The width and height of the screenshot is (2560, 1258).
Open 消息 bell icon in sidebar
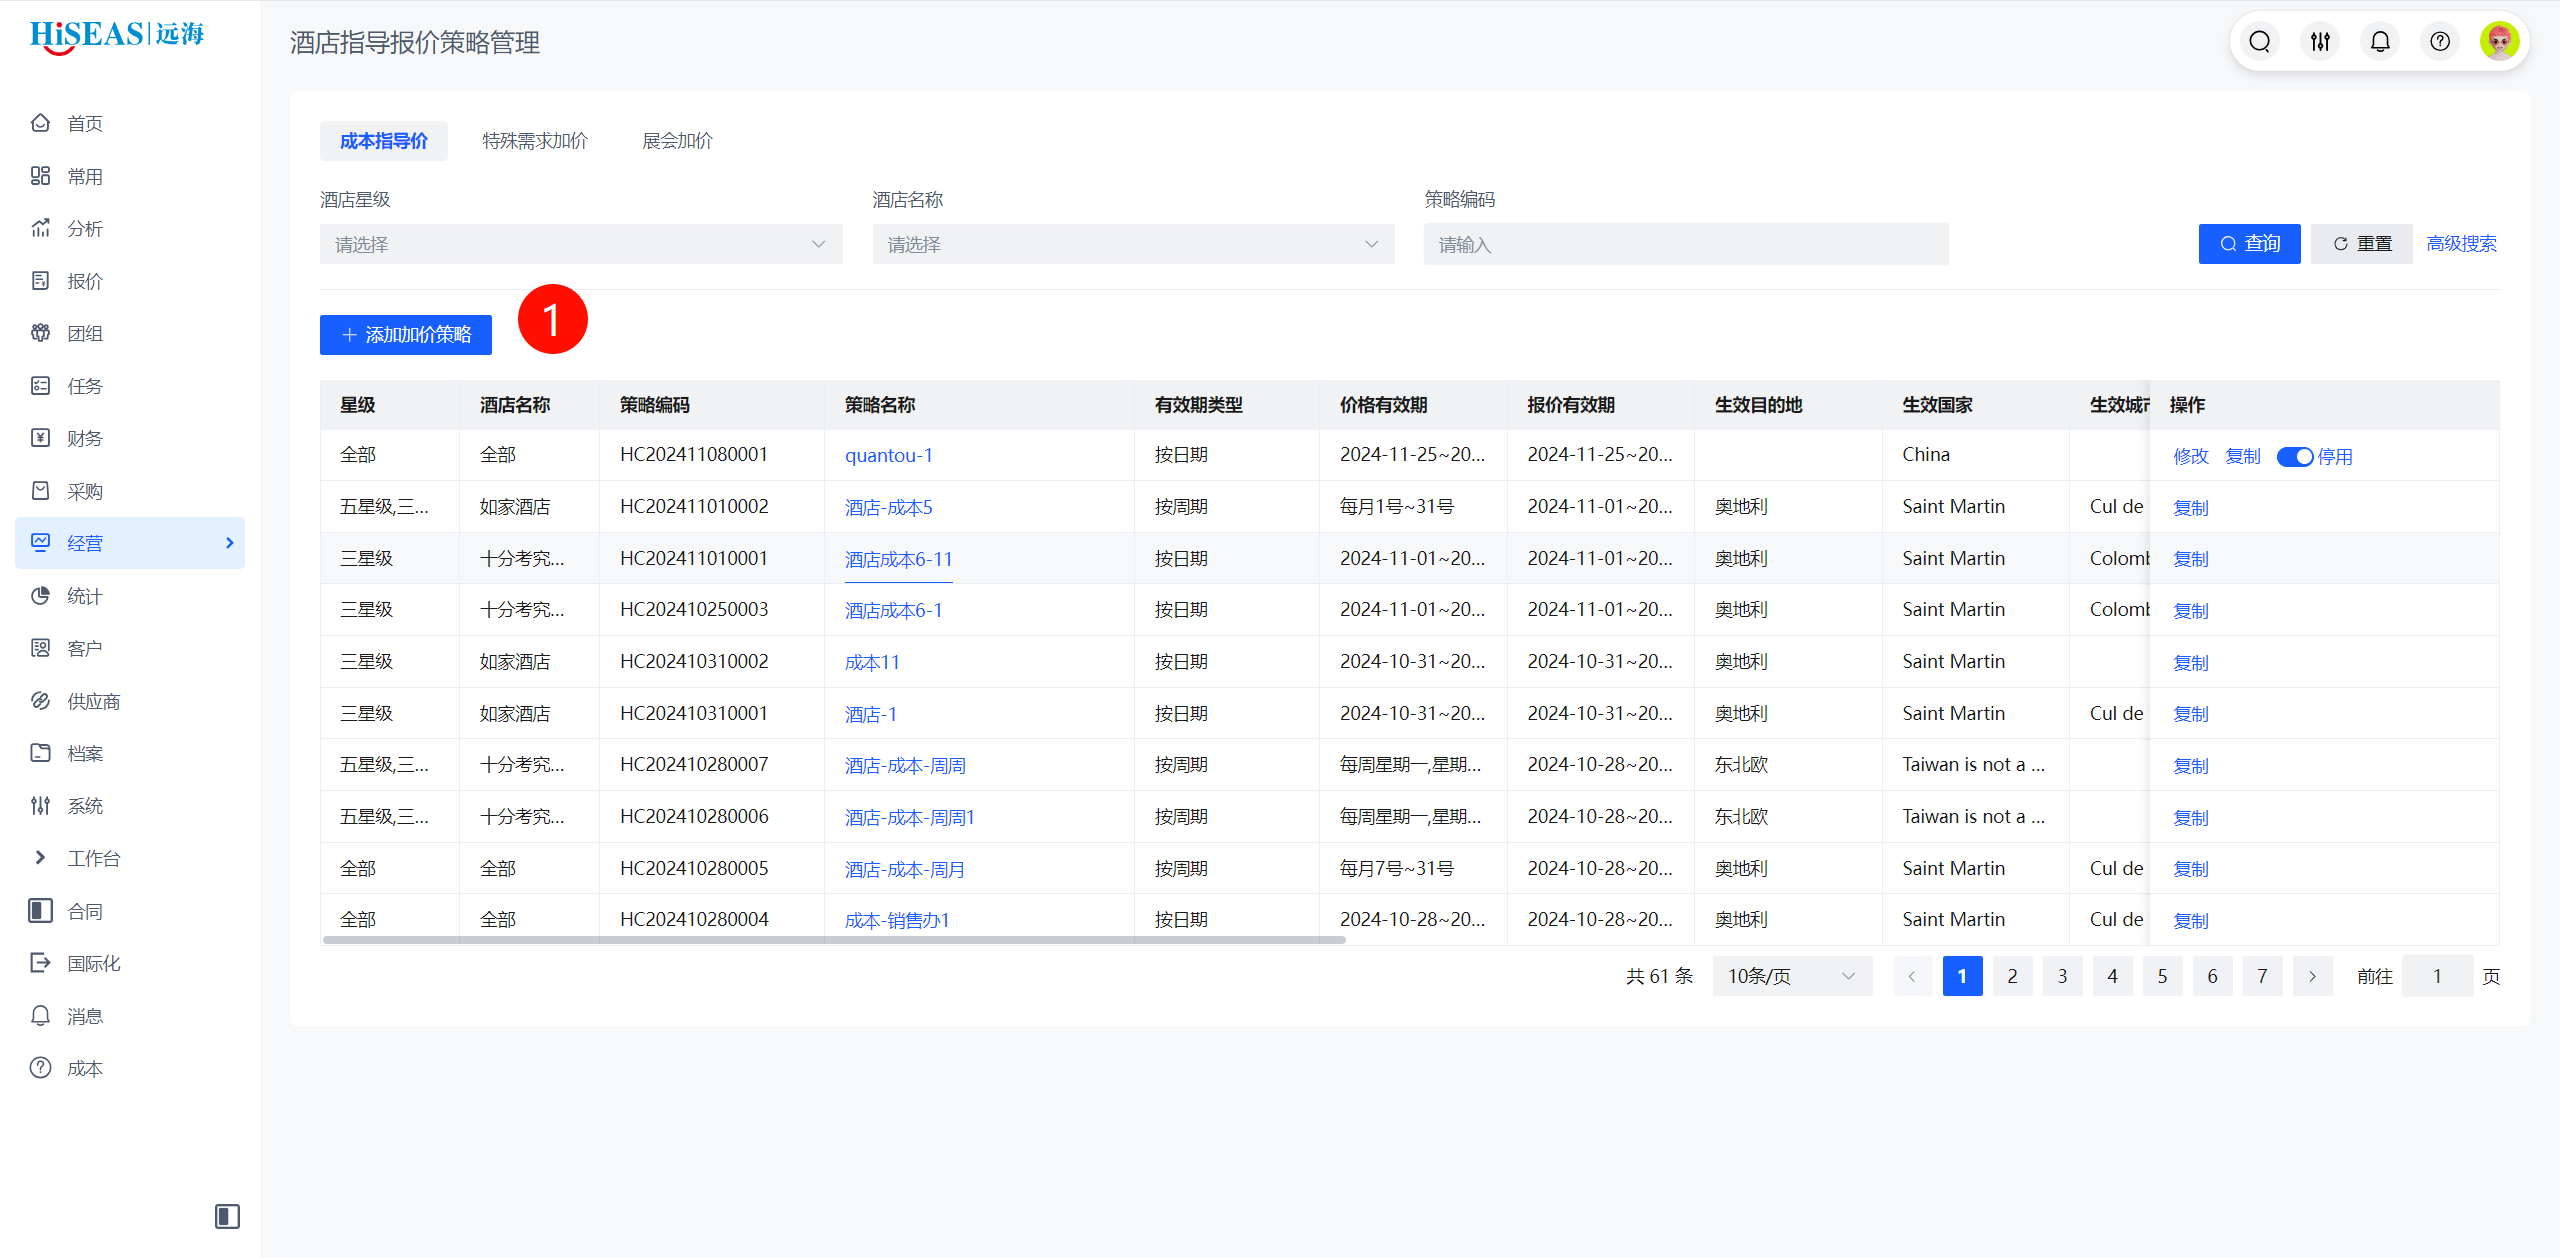tap(40, 1016)
